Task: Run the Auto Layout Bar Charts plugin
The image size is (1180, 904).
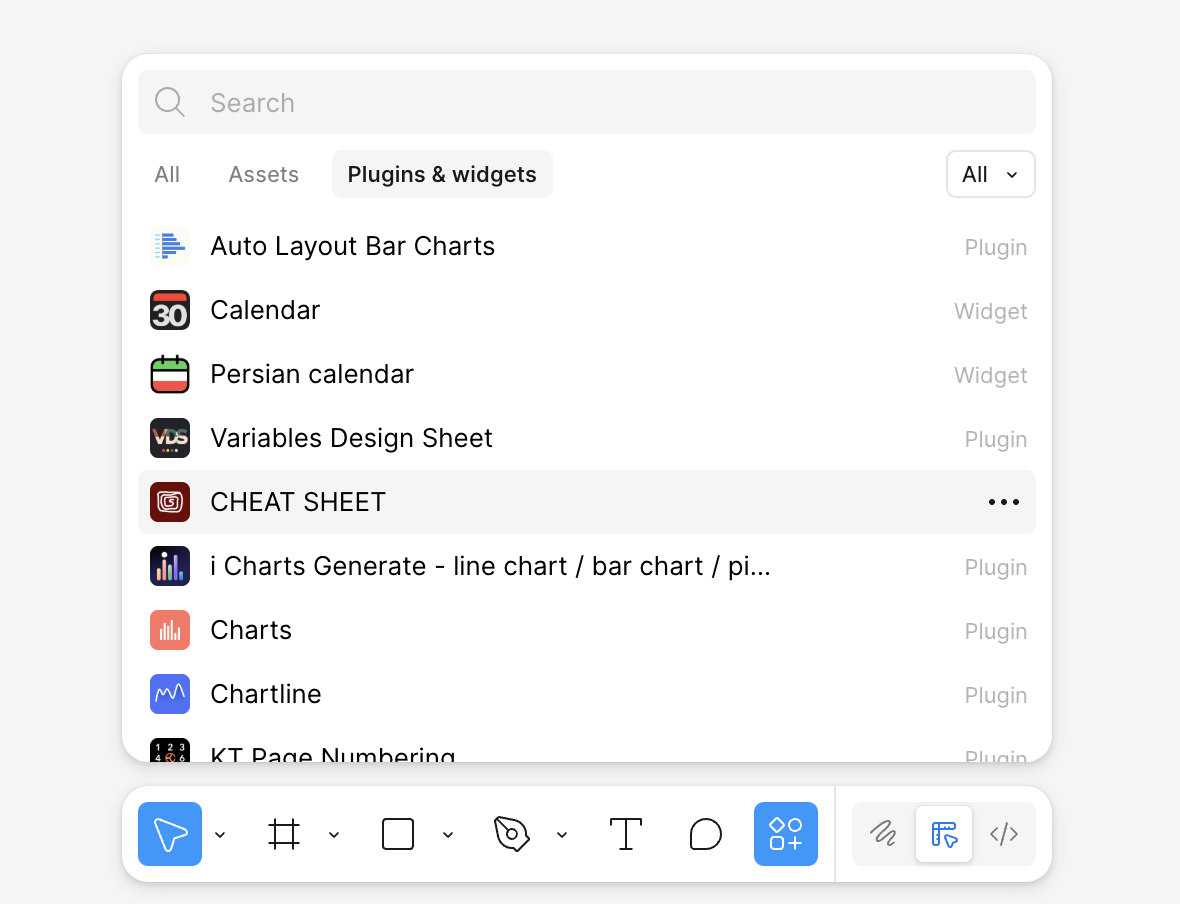Action: [352, 246]
